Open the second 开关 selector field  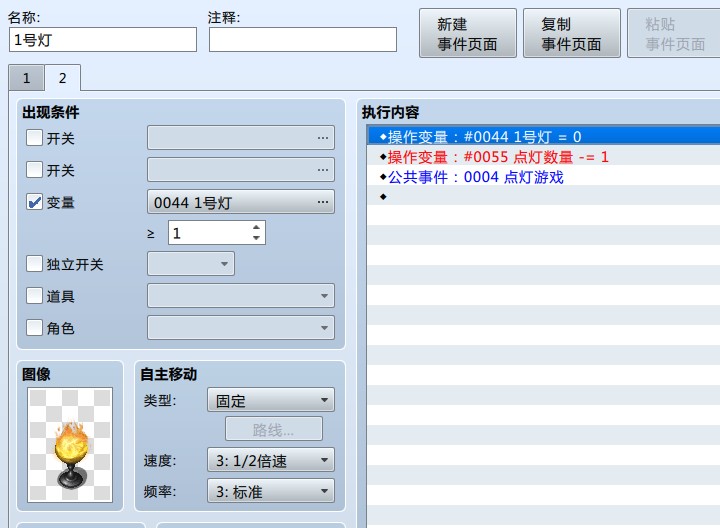[x=241, y=170]
